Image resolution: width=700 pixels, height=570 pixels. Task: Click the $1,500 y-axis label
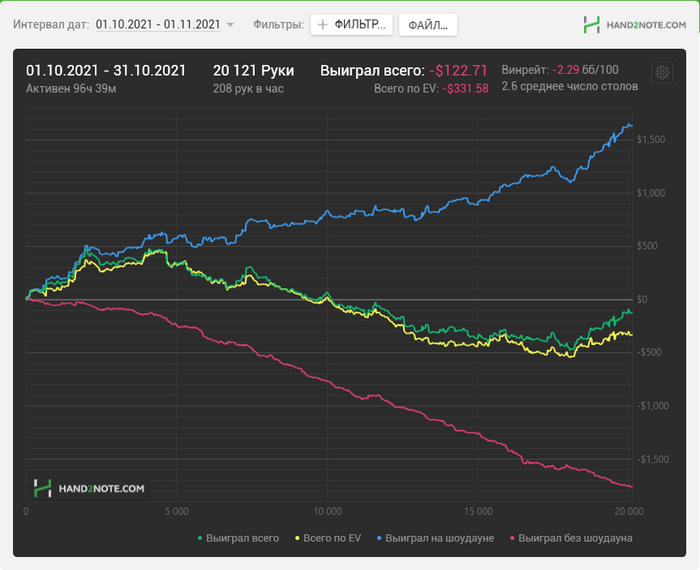pos(651,140)
